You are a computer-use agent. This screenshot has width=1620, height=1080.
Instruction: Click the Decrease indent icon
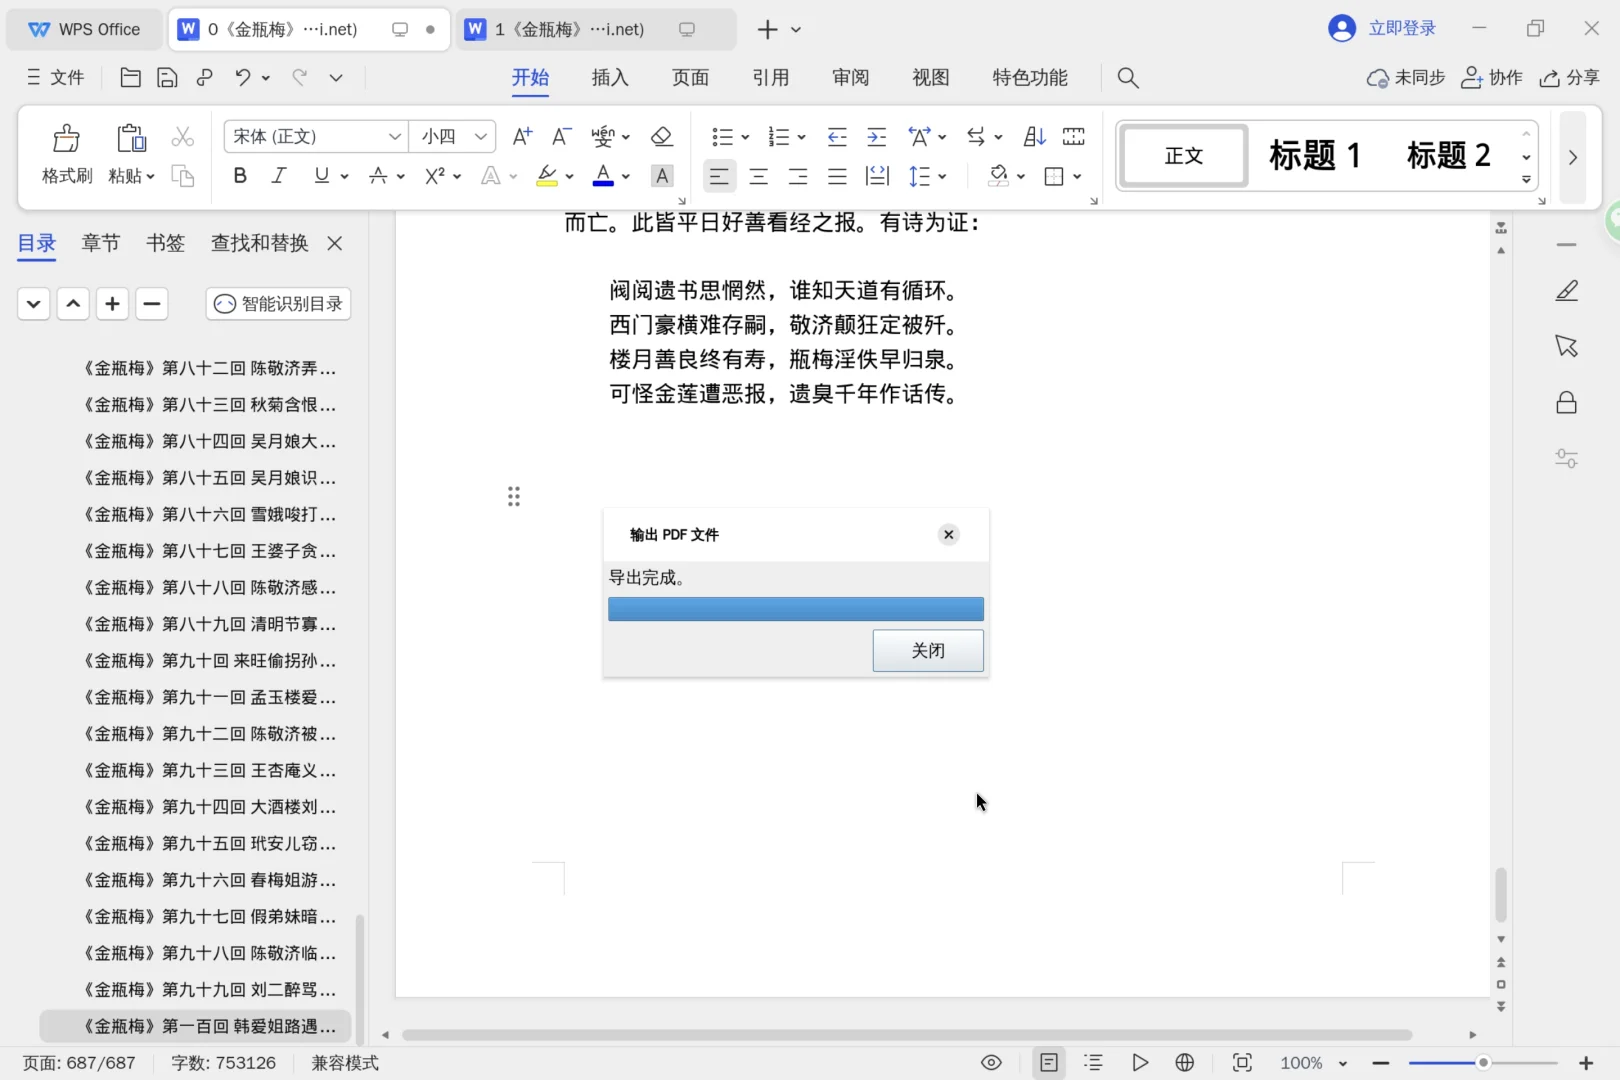837,136
